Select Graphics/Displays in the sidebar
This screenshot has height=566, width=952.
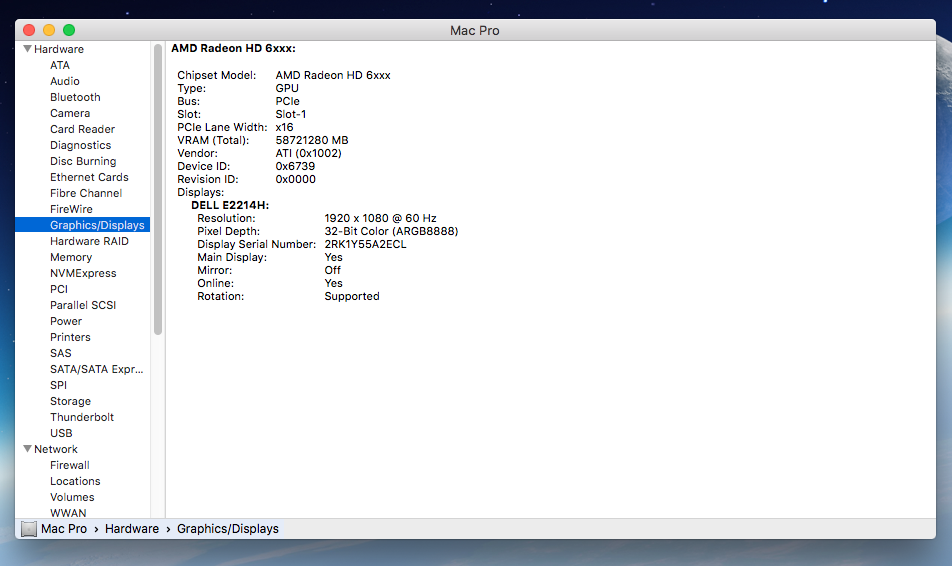pyautogui.click(x=83, y=225)
